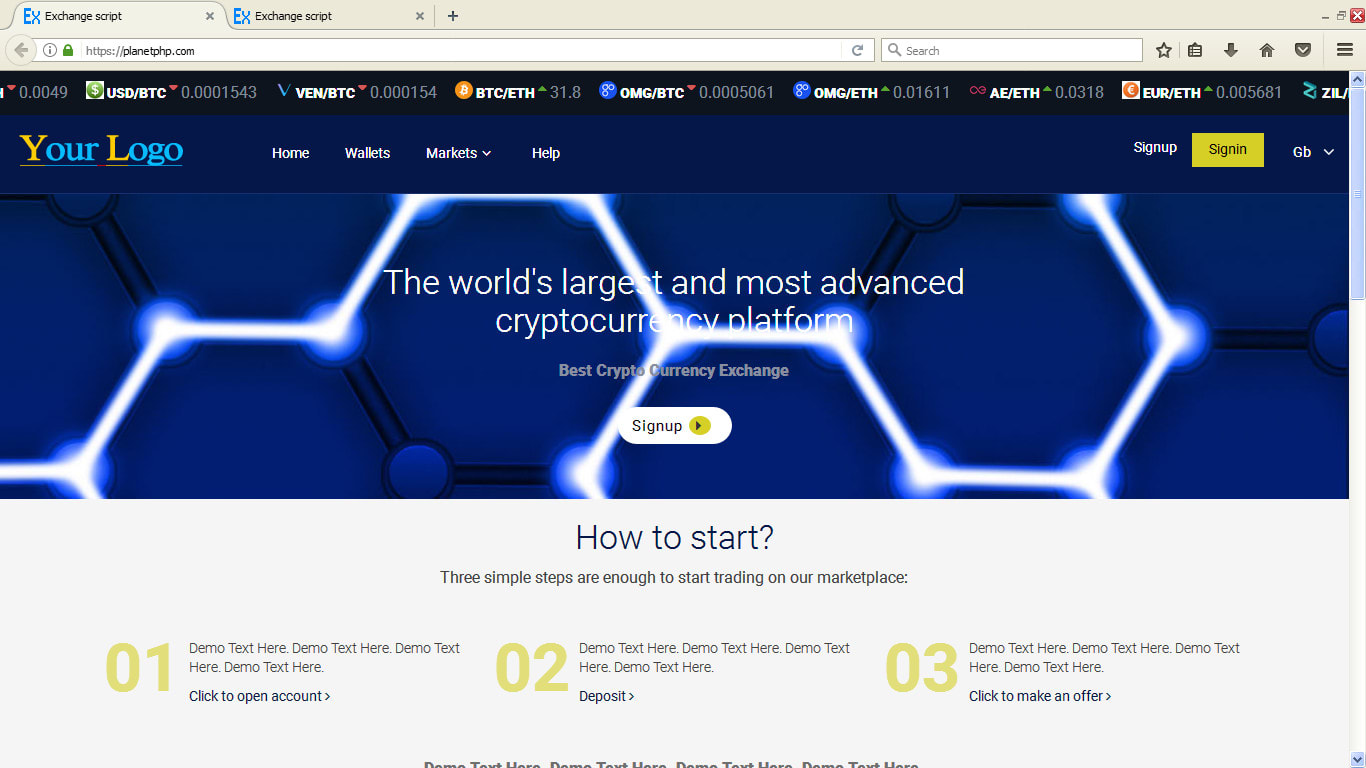This screenshot has height=768, width=1366.
Task: Click the Your Logo site logo
Action: (x=101, y=149)
